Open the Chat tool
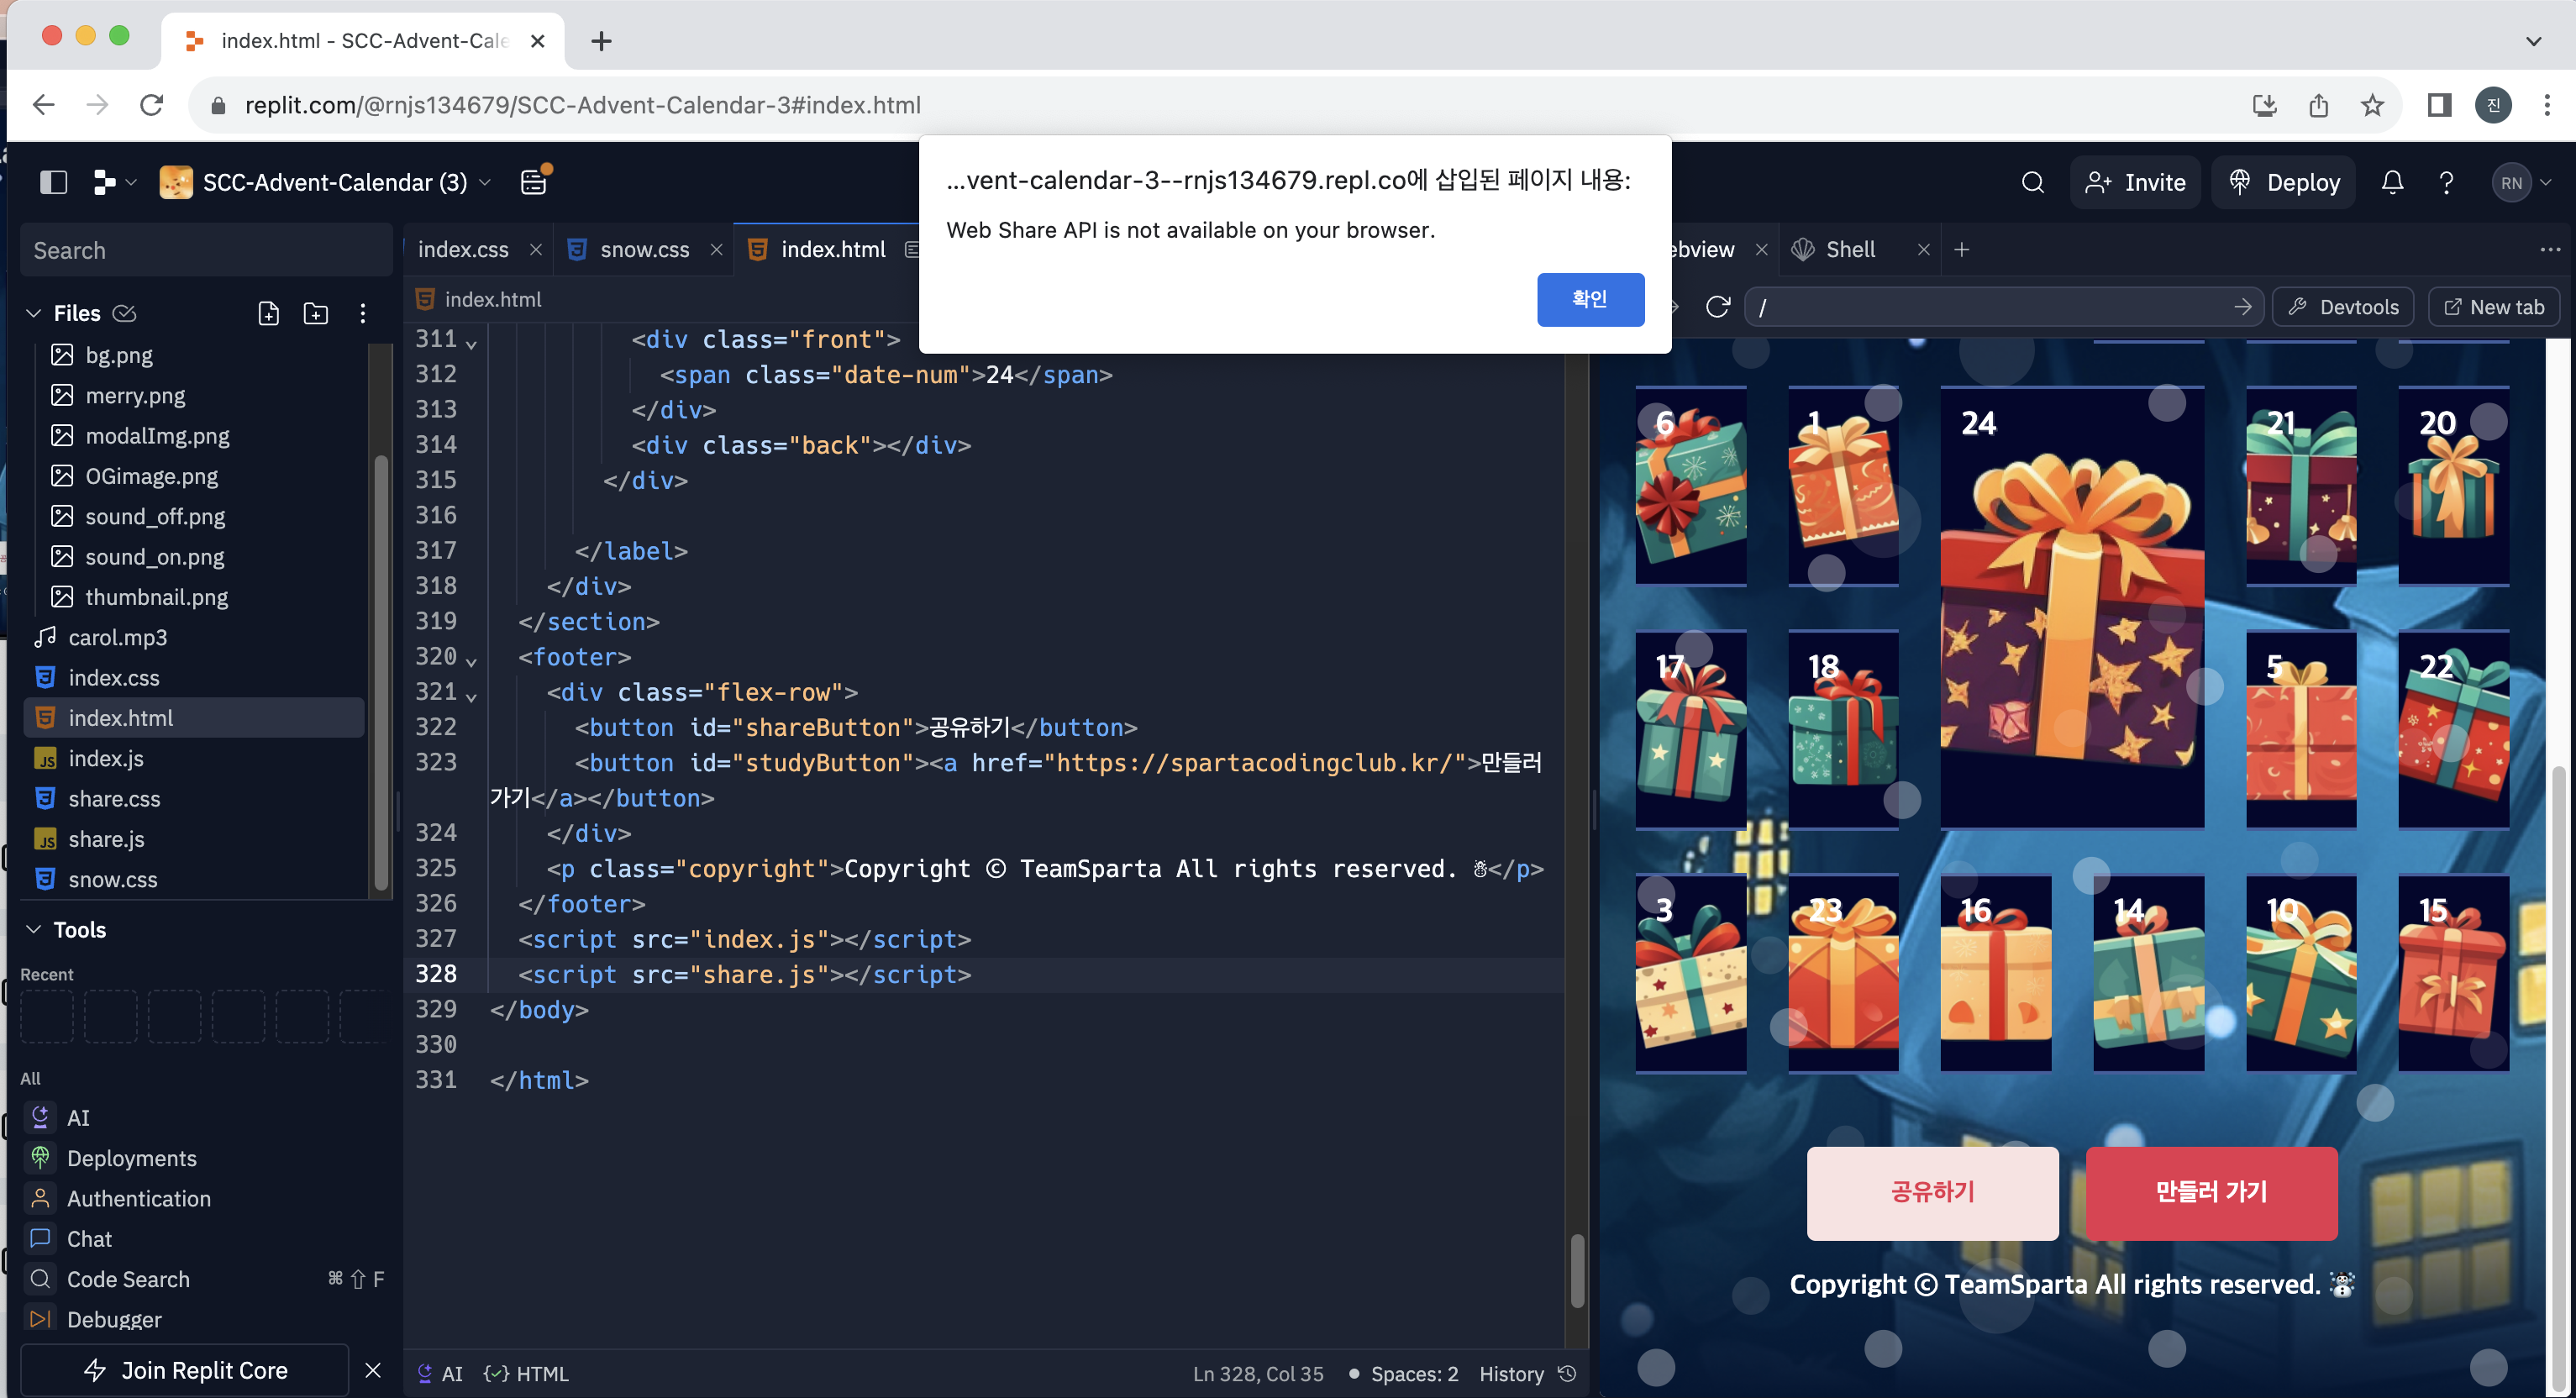 [x=204, y=1238]
